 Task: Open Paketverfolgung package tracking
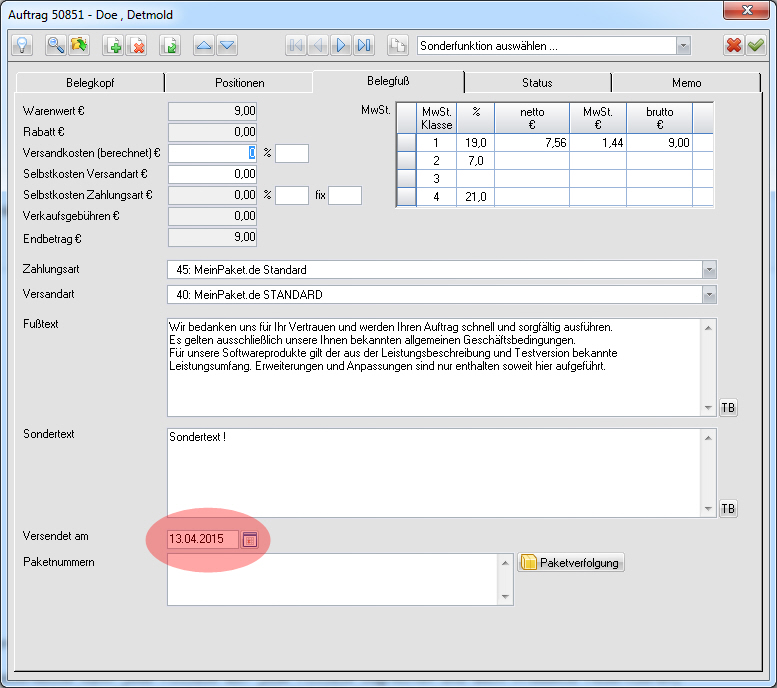(x=571, y=563)
